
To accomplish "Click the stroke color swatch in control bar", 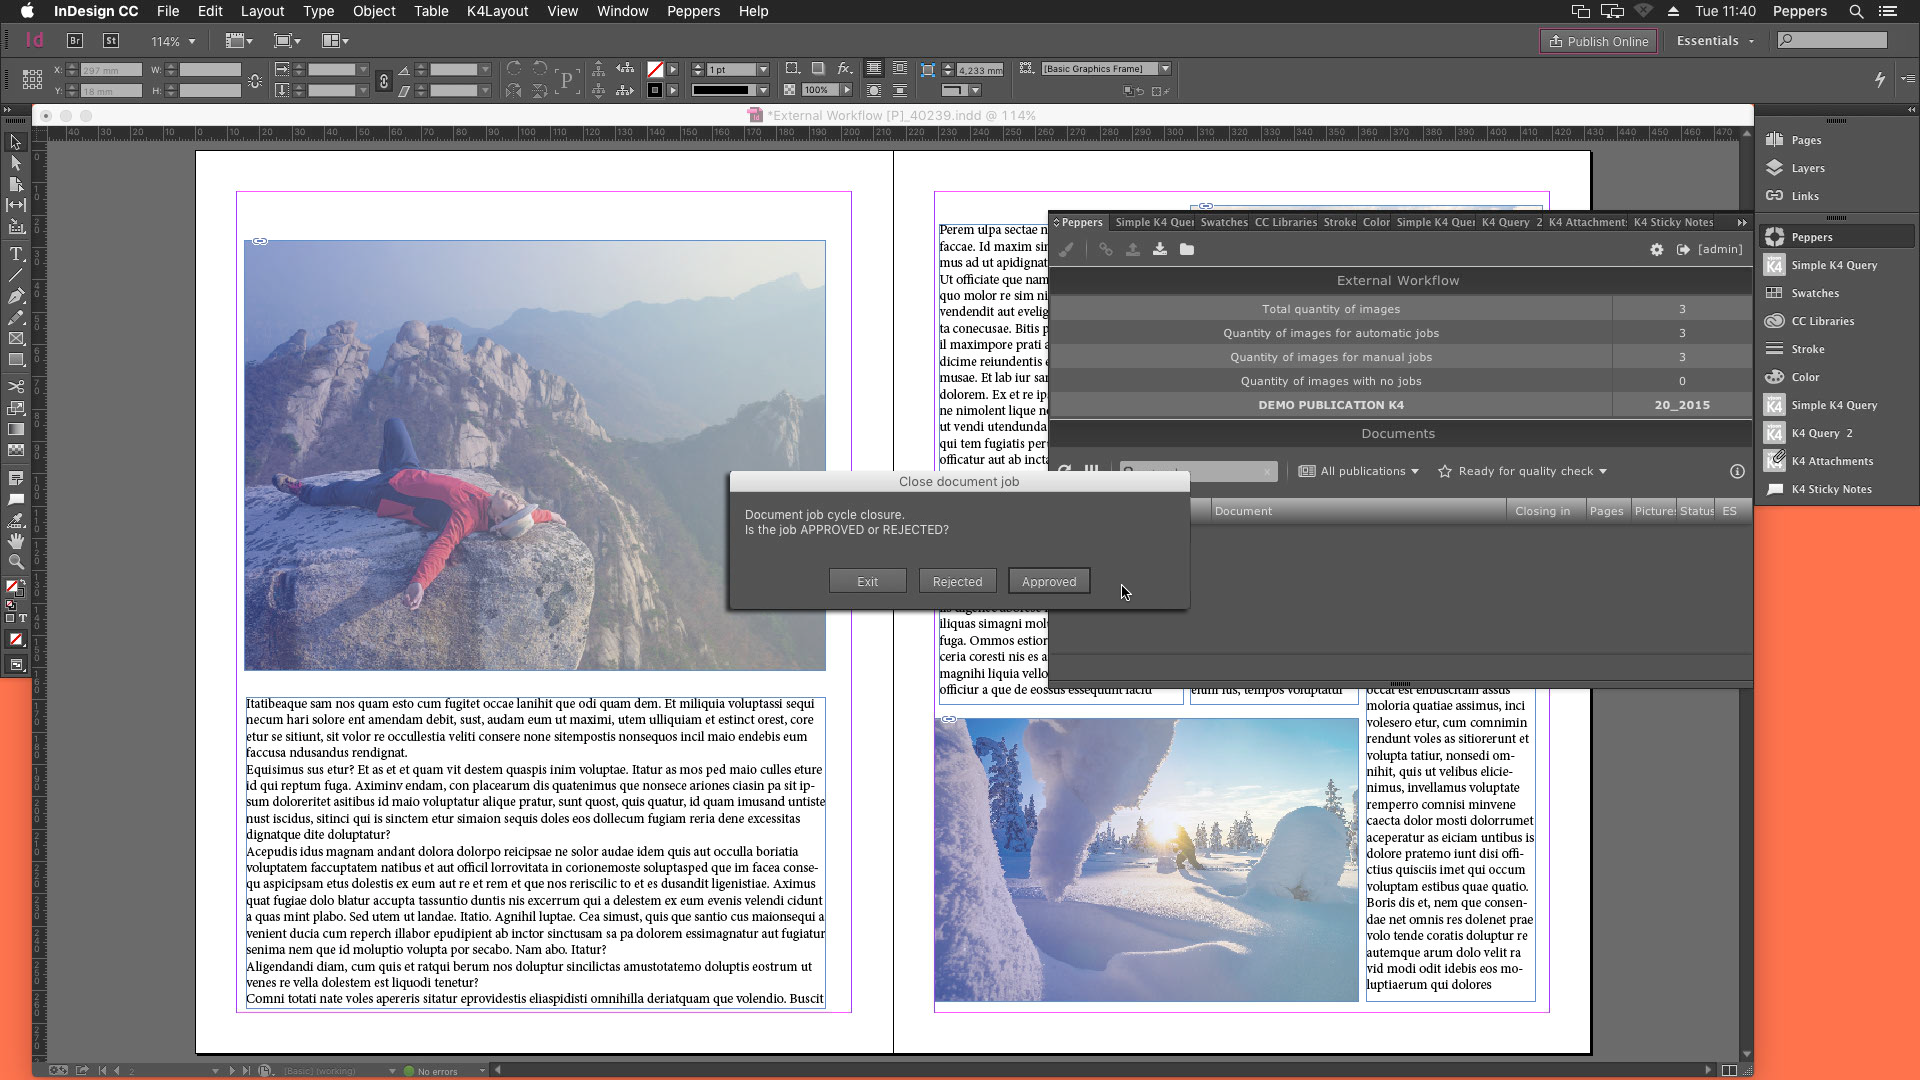I will 654,90.
